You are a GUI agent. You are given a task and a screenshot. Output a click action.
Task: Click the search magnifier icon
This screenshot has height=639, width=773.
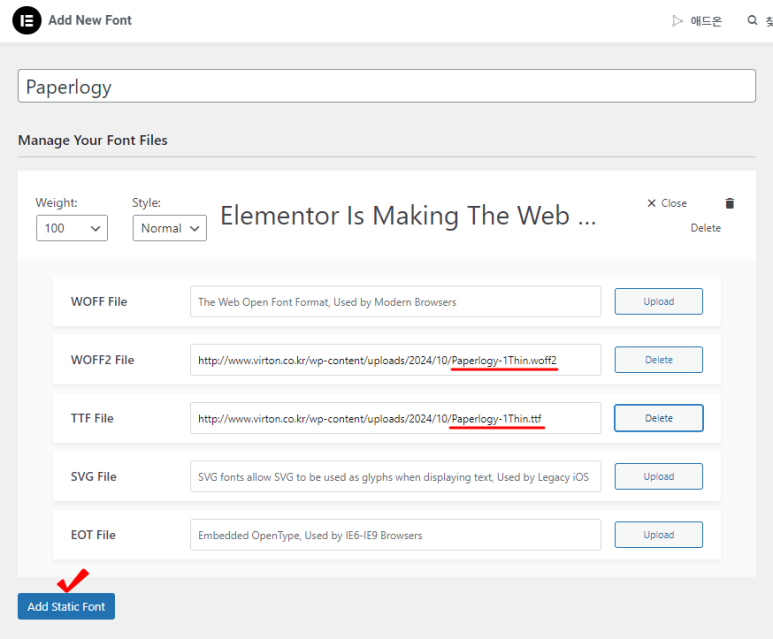click(752, 20)
